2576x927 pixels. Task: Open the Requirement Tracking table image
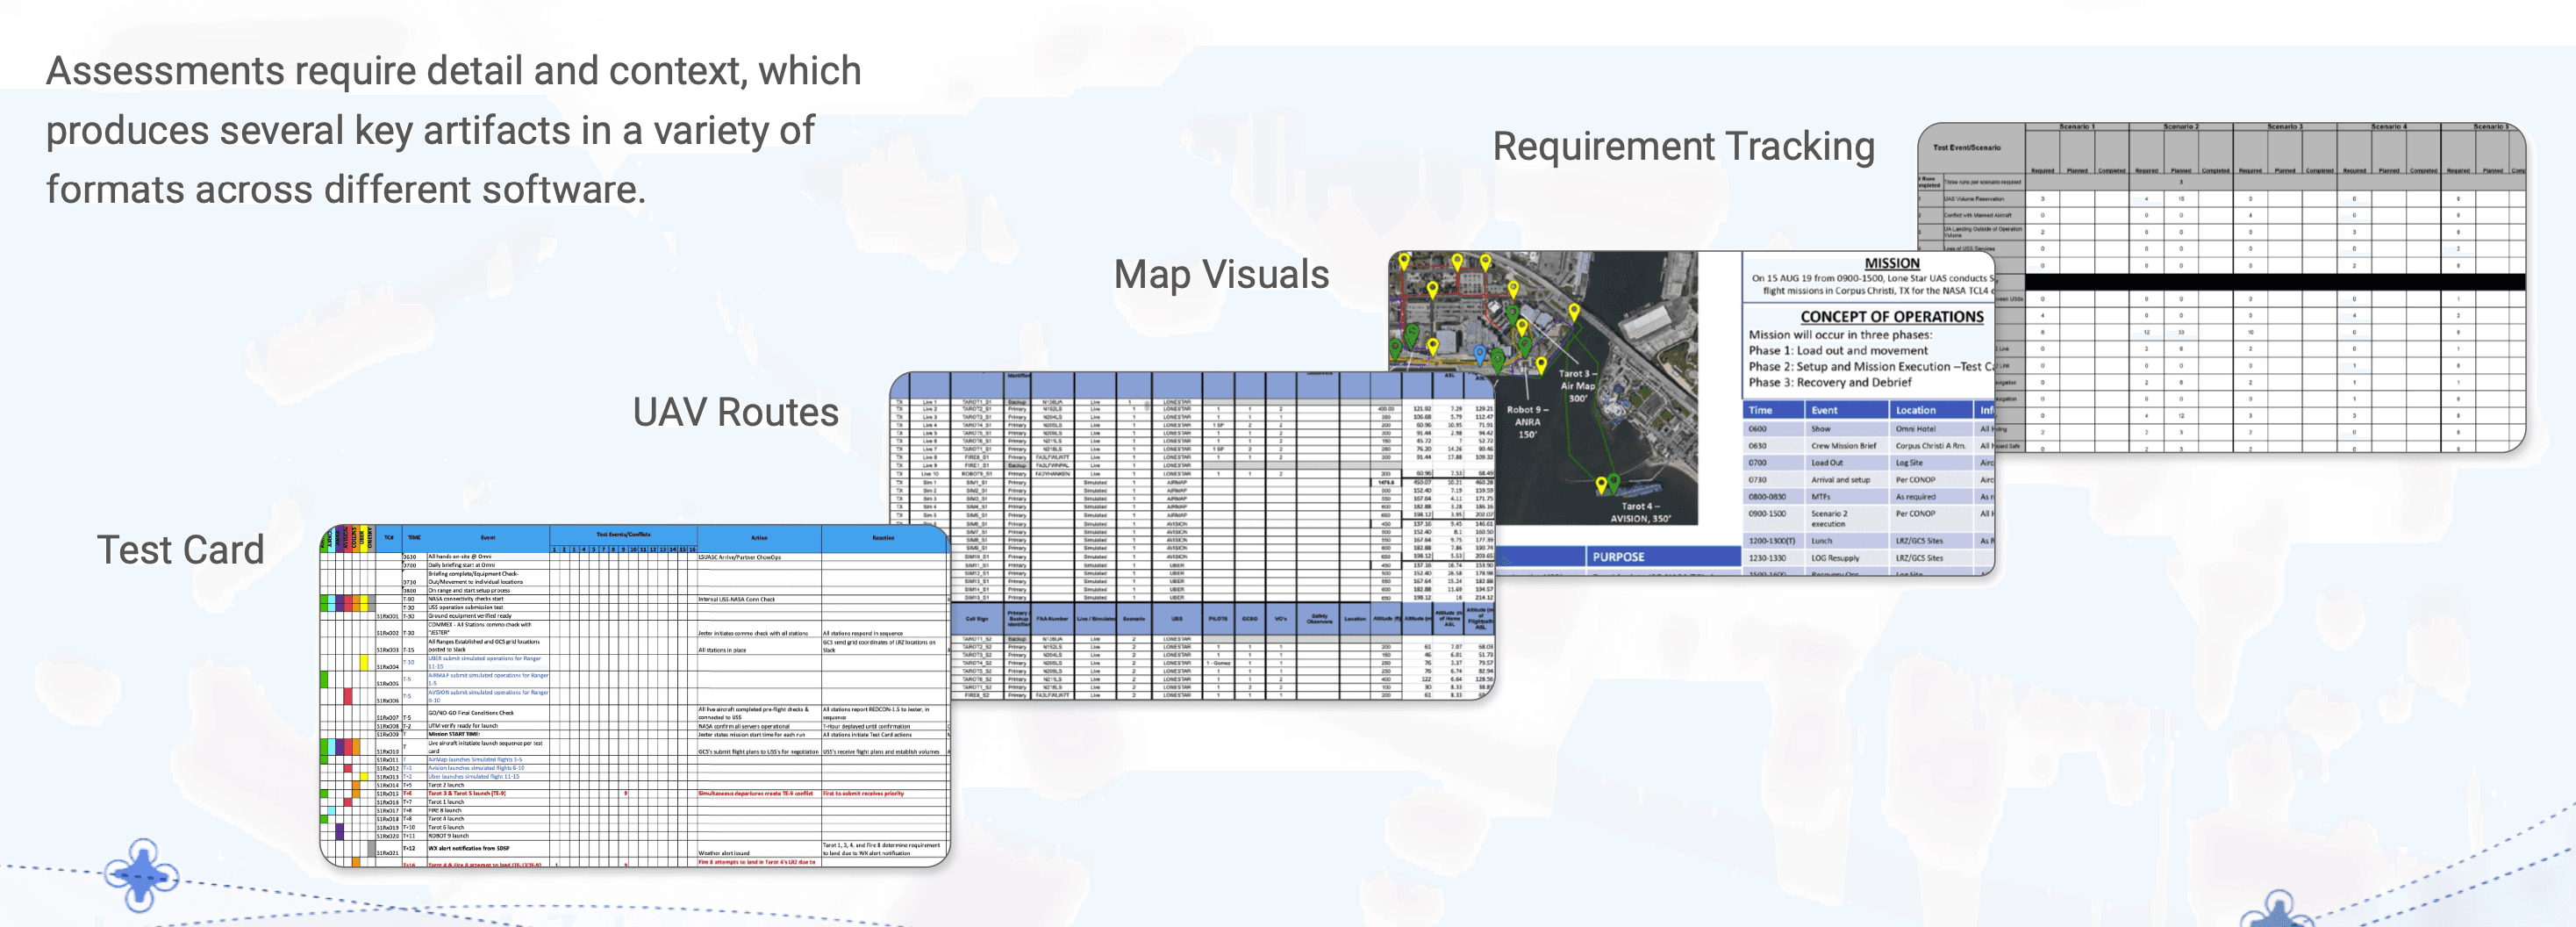[x=2221, y=288]
